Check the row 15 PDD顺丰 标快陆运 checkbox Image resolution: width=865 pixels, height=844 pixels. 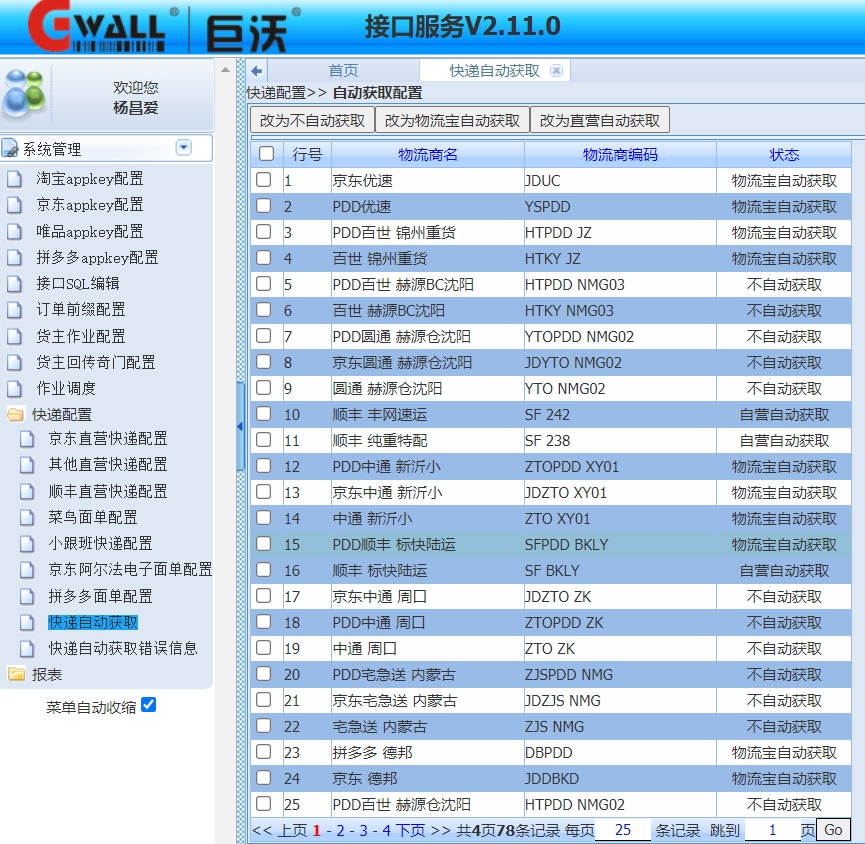click(x=264, y=543)
